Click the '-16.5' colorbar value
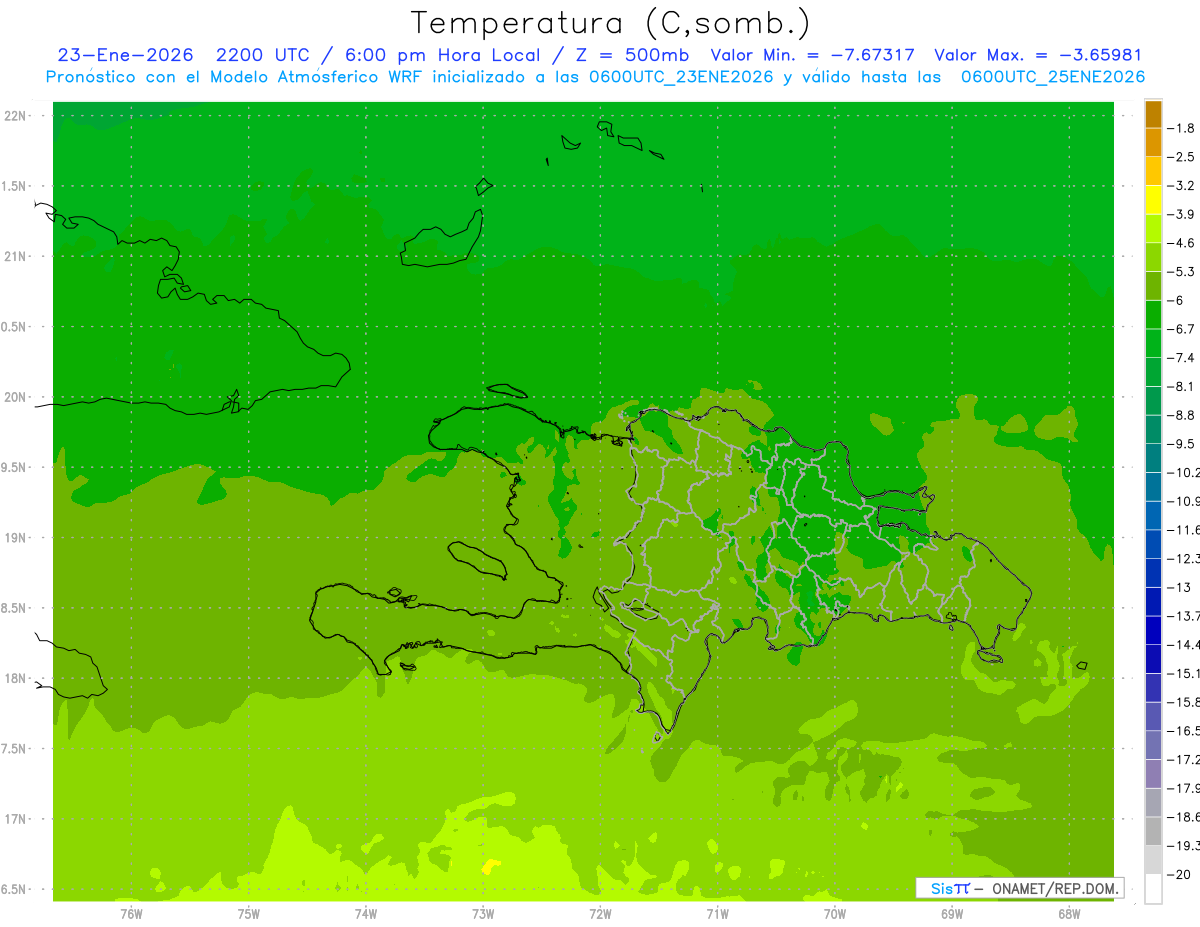Viewport: 1200px width, 927px height. point(1183,731)
